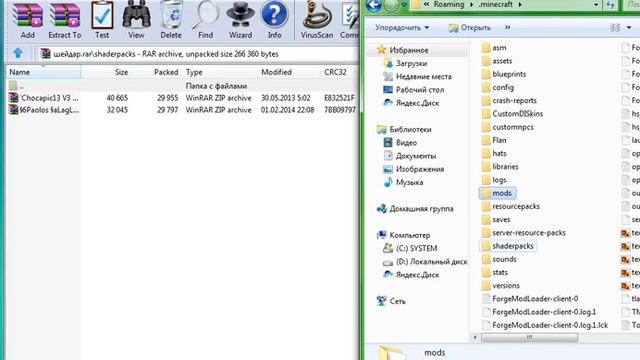Click the Info toolbar icon
Image resolution: width=640 pixels, height=360 pixels.
tap(275, 20)
